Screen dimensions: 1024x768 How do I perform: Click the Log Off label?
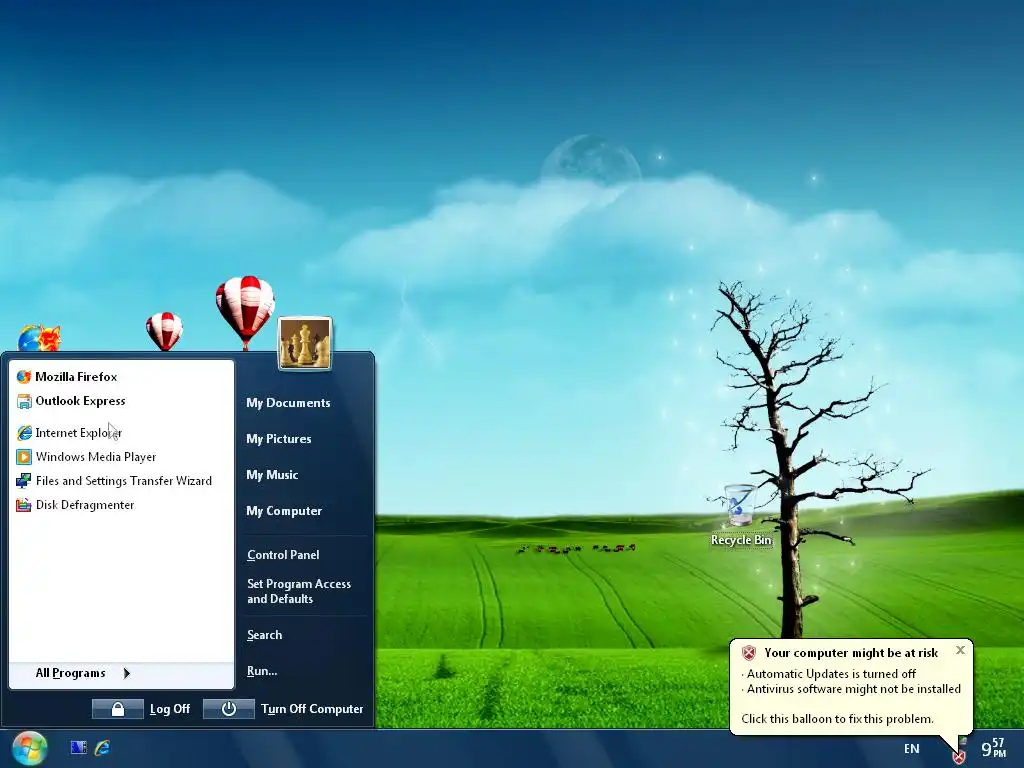170,709
